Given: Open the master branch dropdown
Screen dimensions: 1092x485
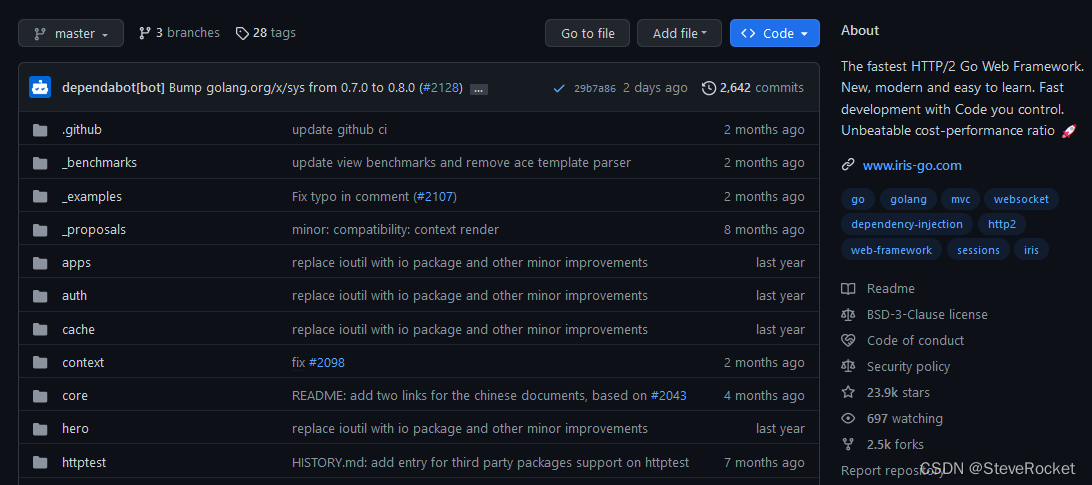Looking at the screenshot, I should pyautogui.click(x=71, y=33).
